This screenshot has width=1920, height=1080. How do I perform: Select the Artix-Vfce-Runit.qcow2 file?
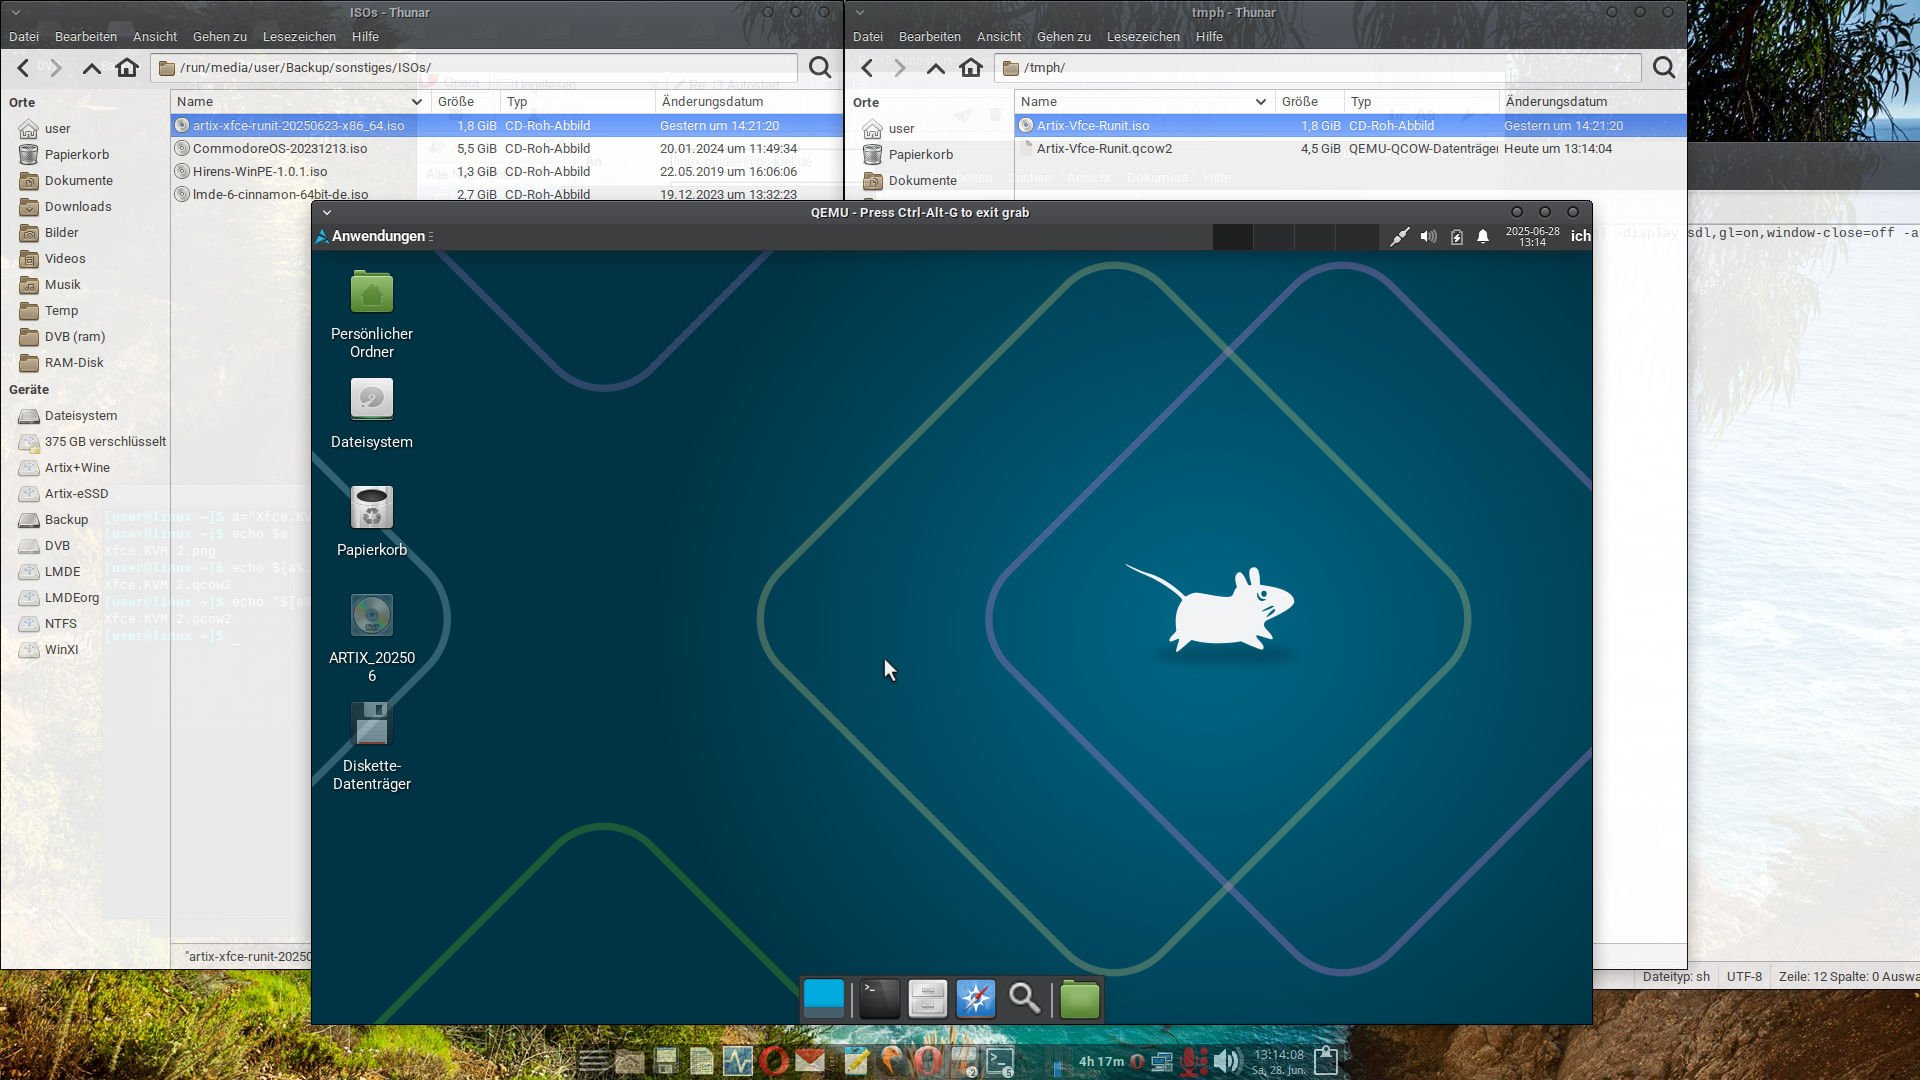point(1103,149)
